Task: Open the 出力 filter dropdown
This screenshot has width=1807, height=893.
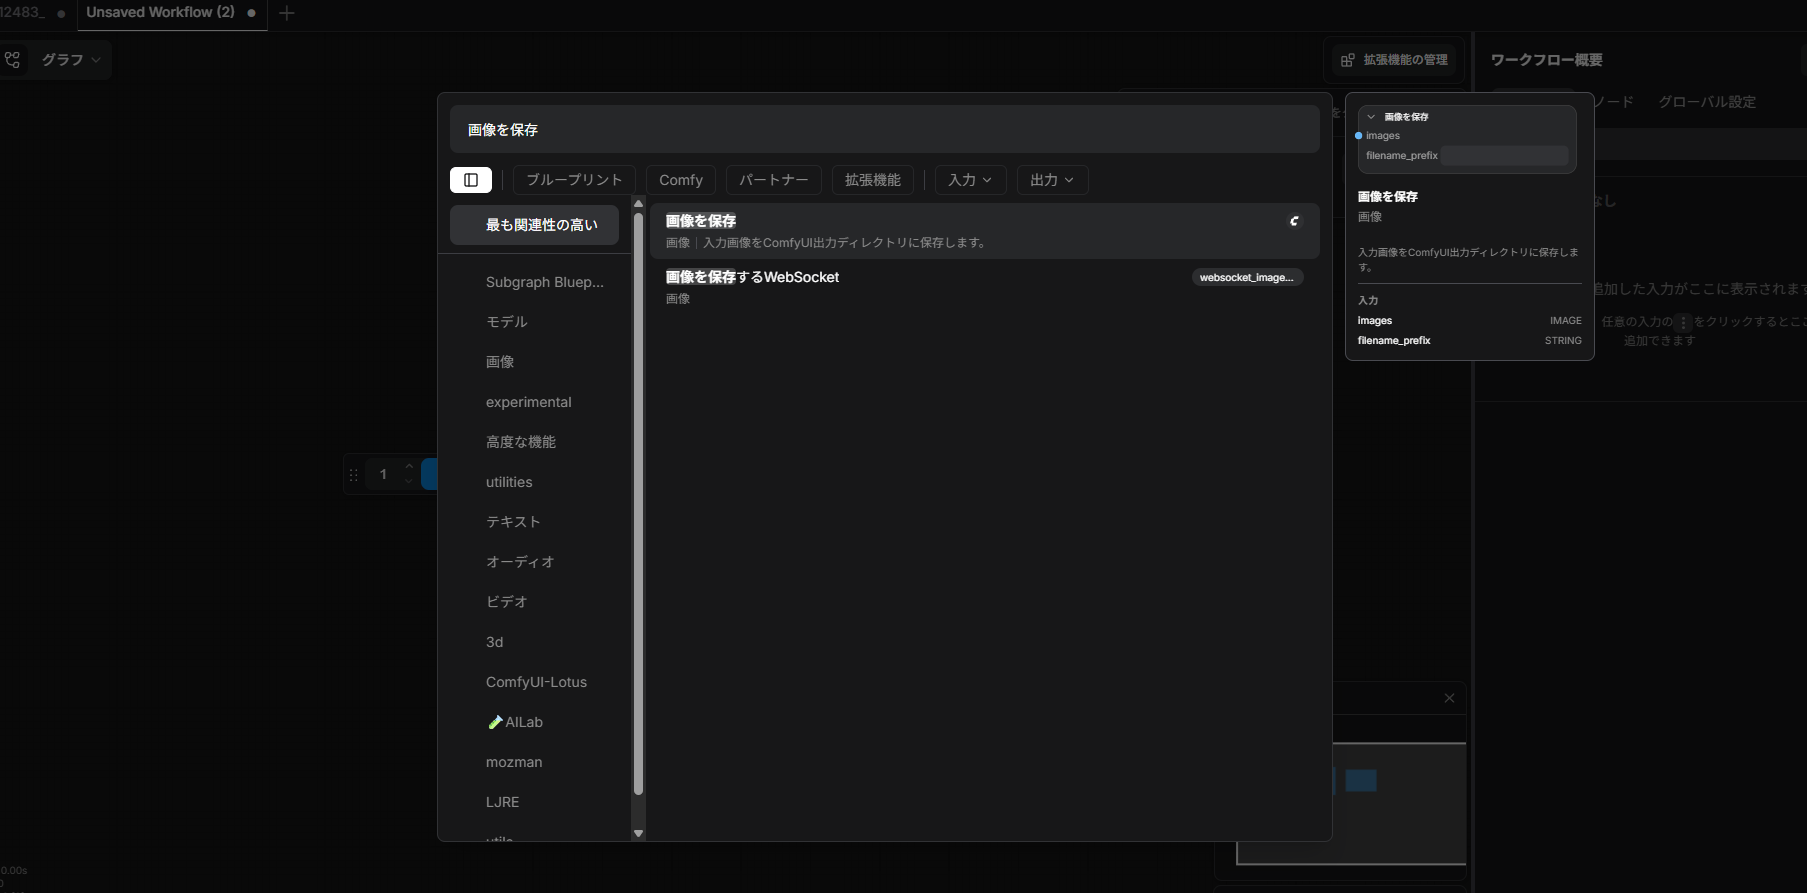Action: (1052, 180)
